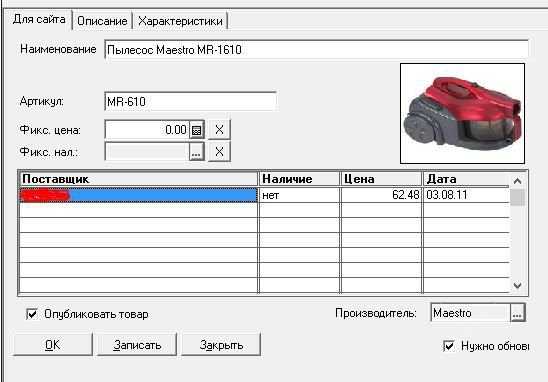Click Закрыть button
The height and width of the screenshot is (382, 548).
coord(221,345)
